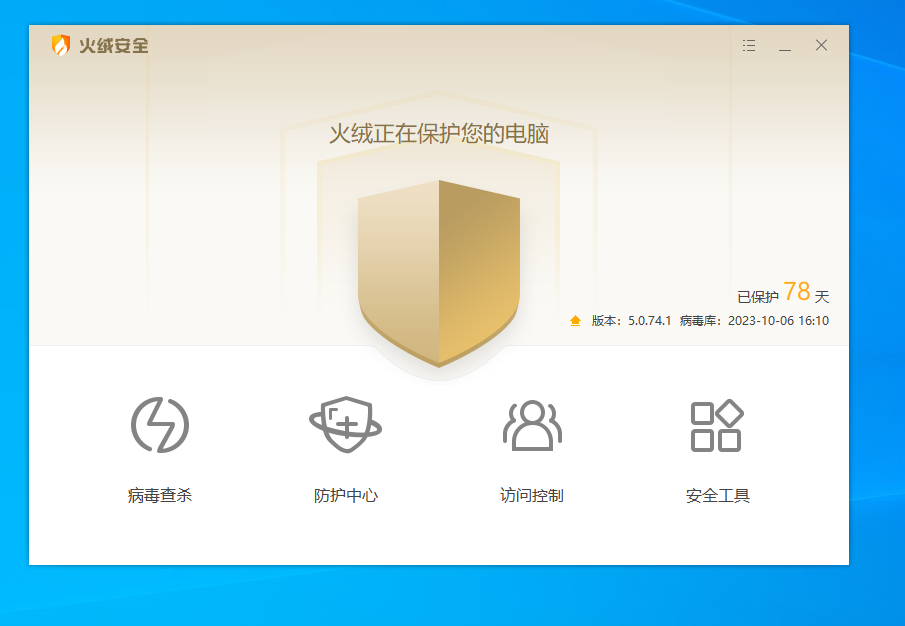The height and width of the screenshot is (626, 905).
Task: Choose the 访问控制 text label
Action: pos(532,495)
